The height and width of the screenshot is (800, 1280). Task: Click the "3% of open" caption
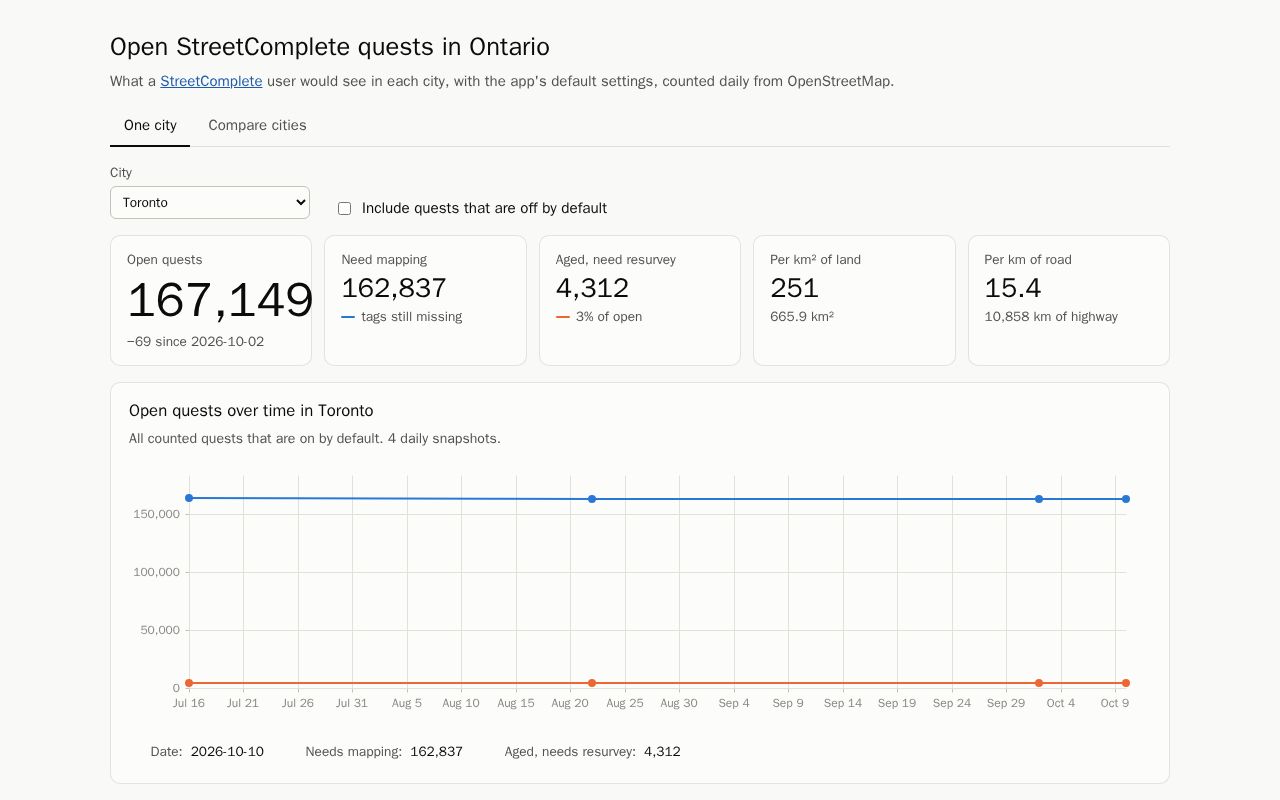pos(609,317)
